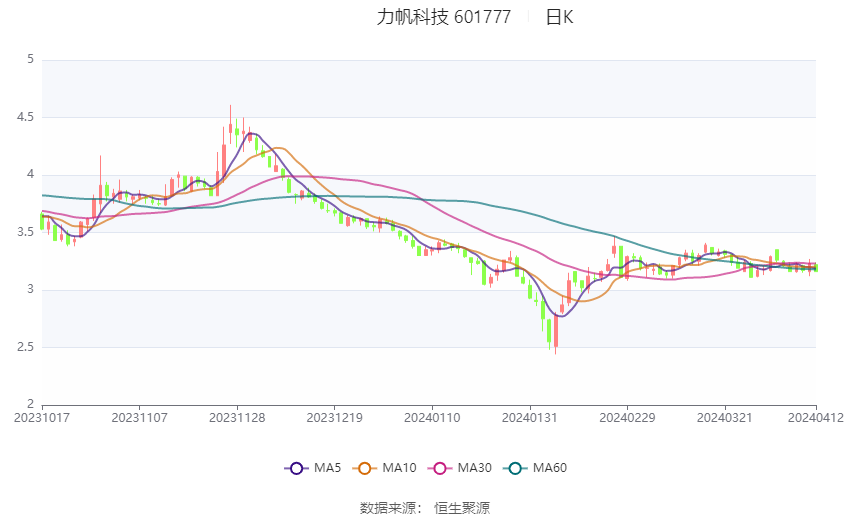Click the 20240412 date axis label
Viewport: 850px width, 516px height.
click(x=816, y=418)
